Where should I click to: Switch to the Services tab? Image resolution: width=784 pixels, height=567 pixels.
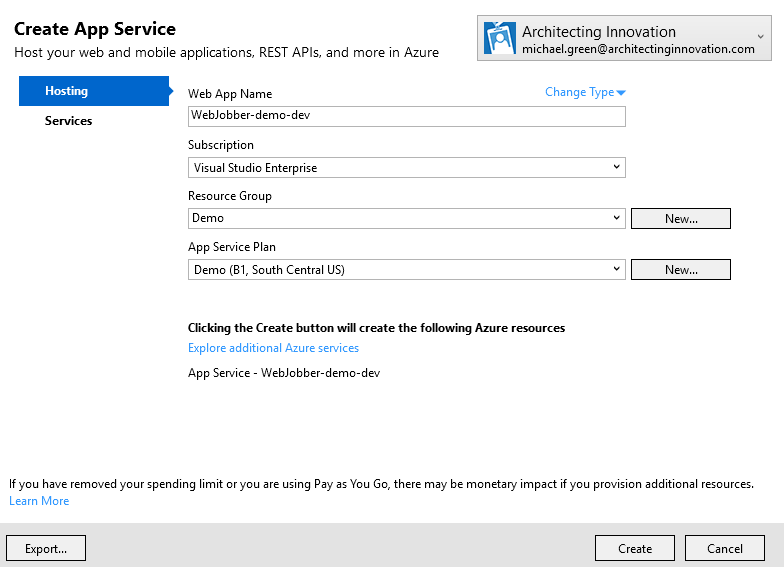[x=68, y=121]
